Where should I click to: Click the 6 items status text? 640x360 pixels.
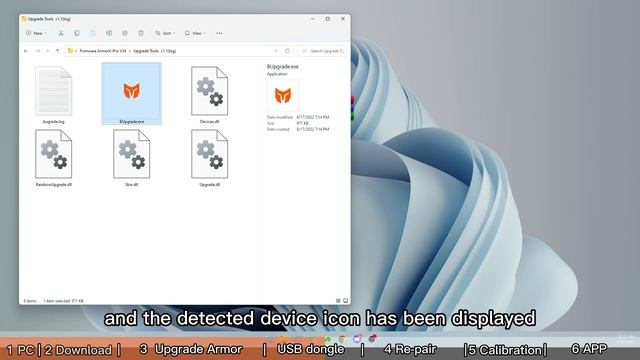30,301
